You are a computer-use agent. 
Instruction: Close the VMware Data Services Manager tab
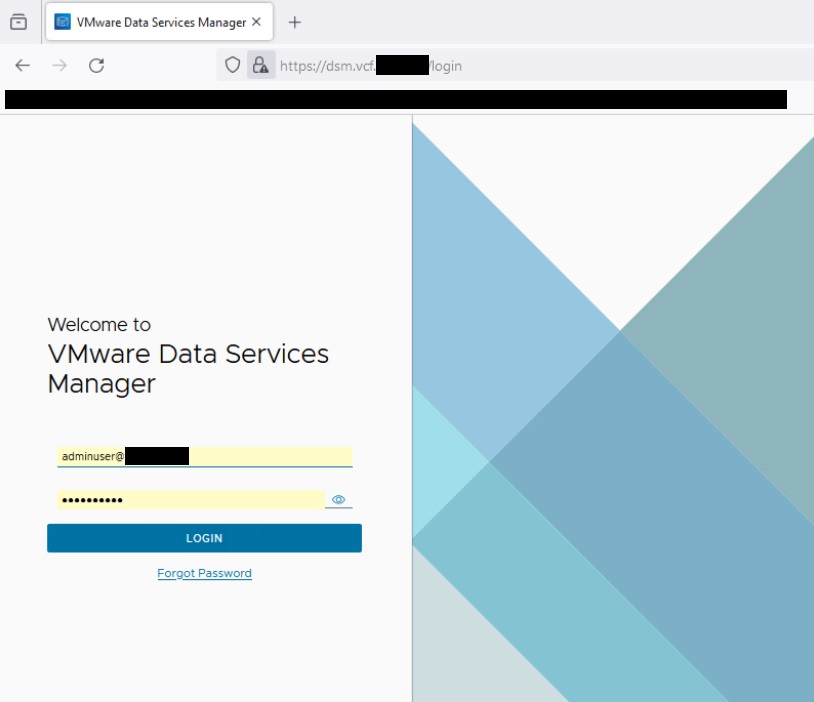[x=256, y=22]
